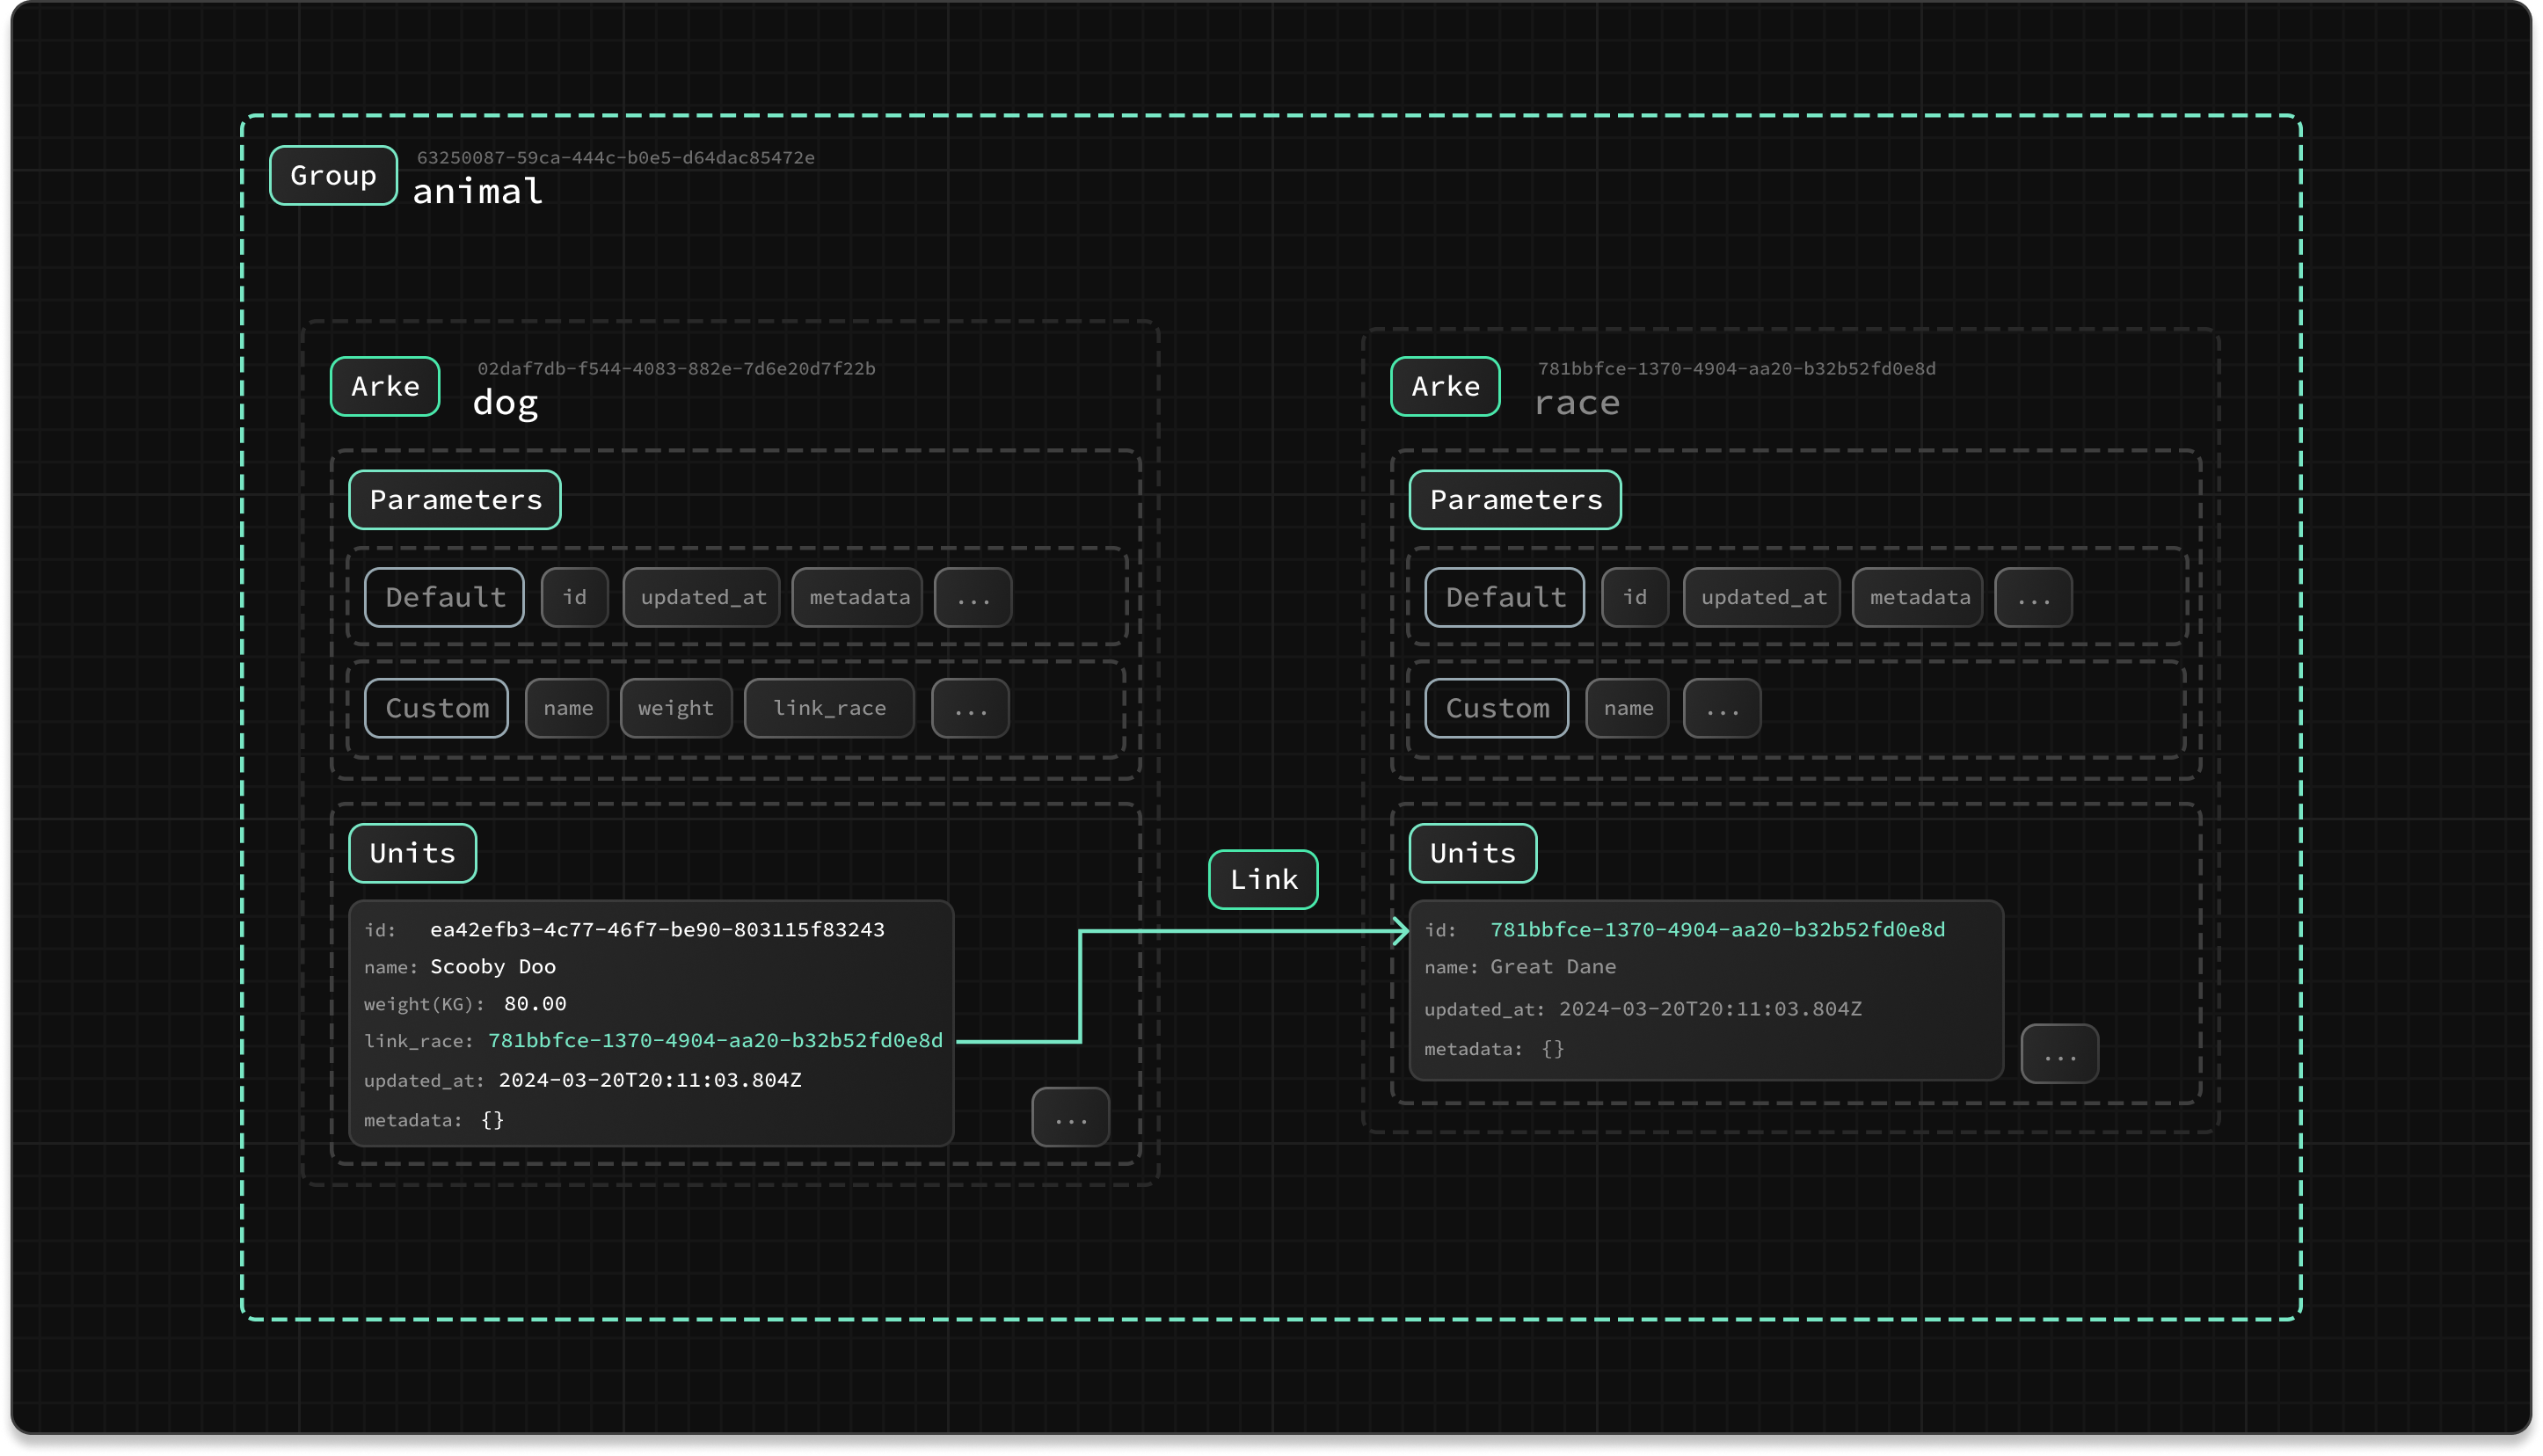Select the Parameters label in the dog arke
This screenshot has height=1456, width=2543.
455,500
